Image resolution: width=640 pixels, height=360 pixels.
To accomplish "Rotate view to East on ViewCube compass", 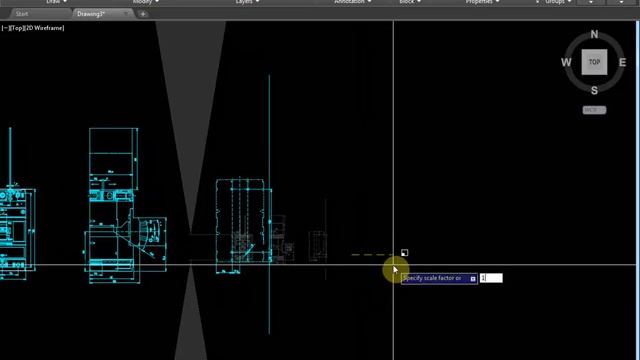I will (x=622, y=62).
